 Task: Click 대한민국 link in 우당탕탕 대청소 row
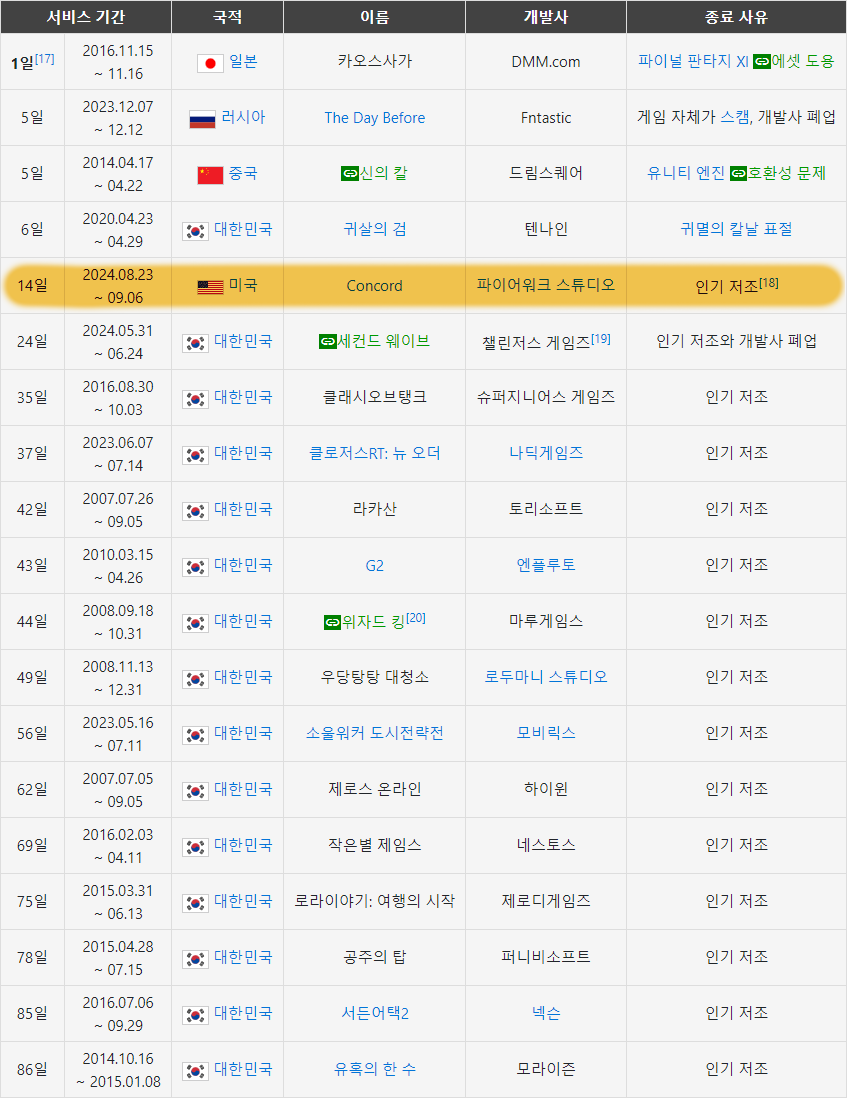[243, 677]
